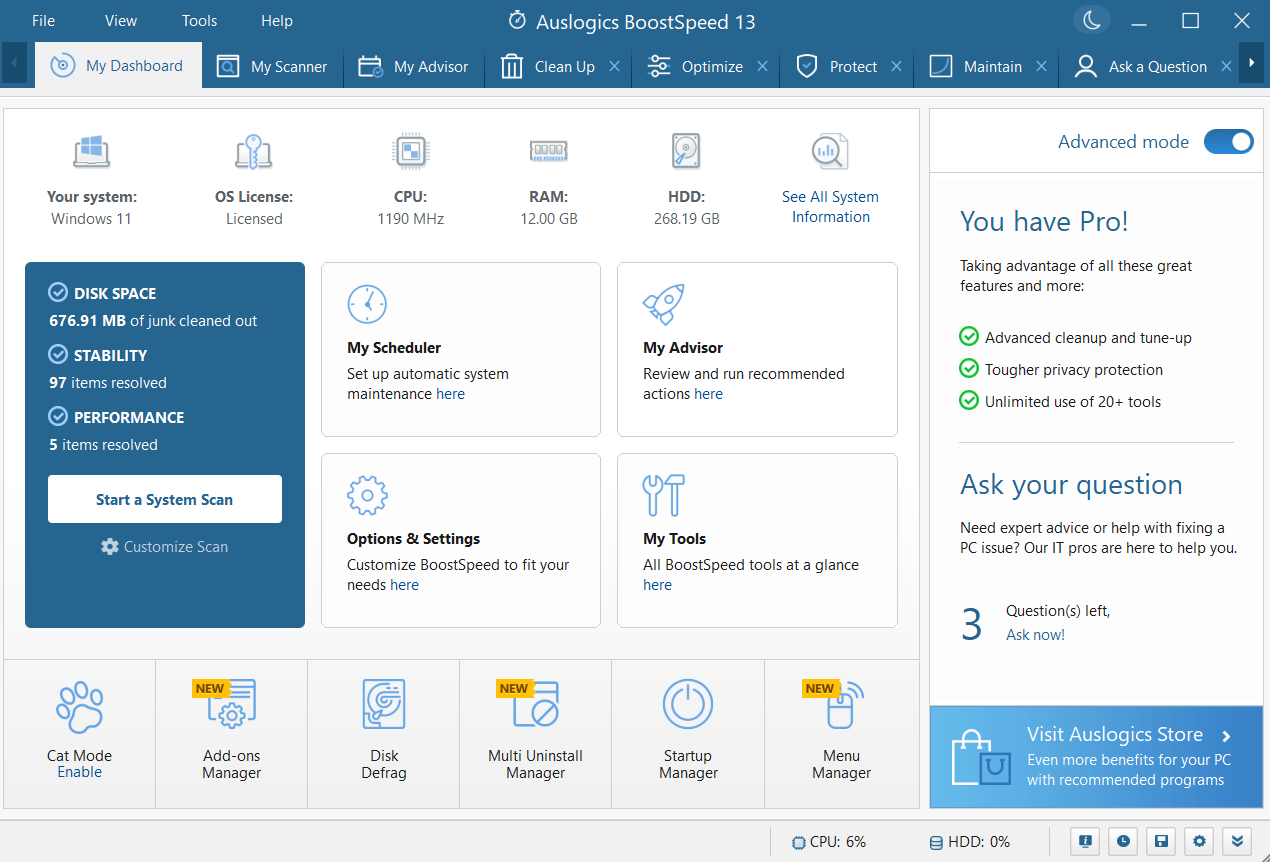Open the My Scheduler clock icon
This screenshot has height=862, width=1270.
pos(367,303)
